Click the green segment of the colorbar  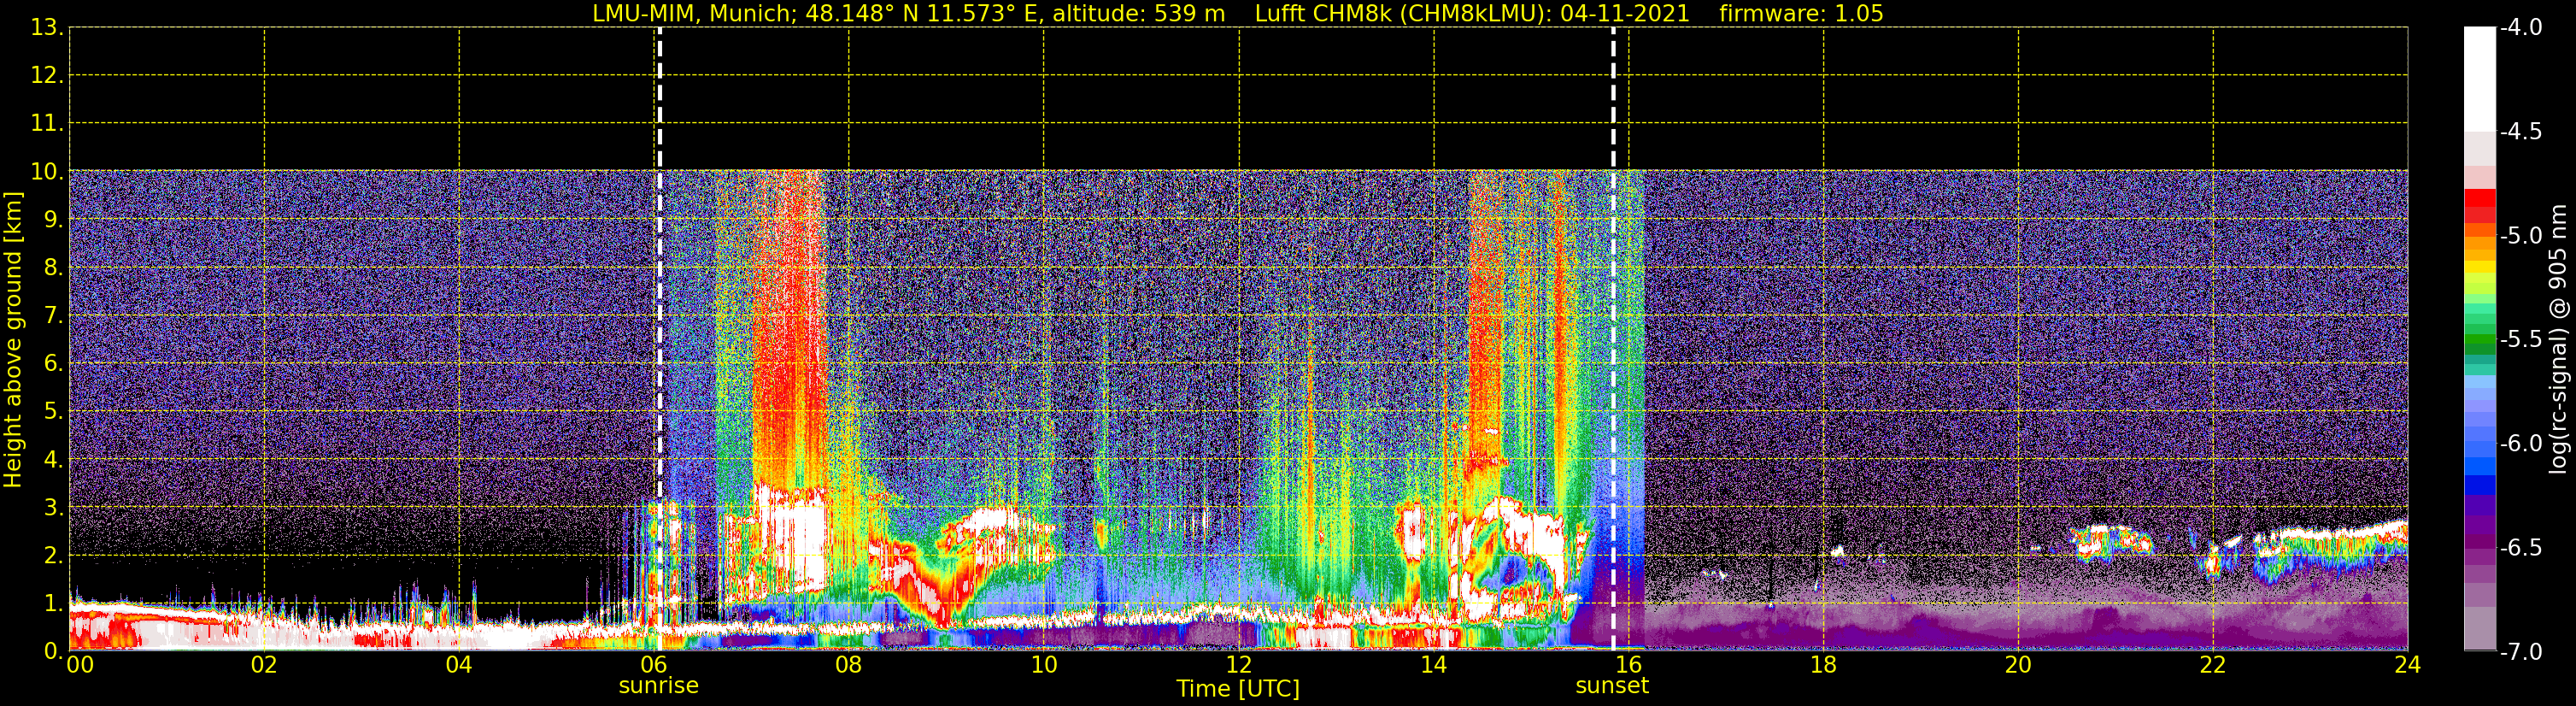tap(2480, 340)
